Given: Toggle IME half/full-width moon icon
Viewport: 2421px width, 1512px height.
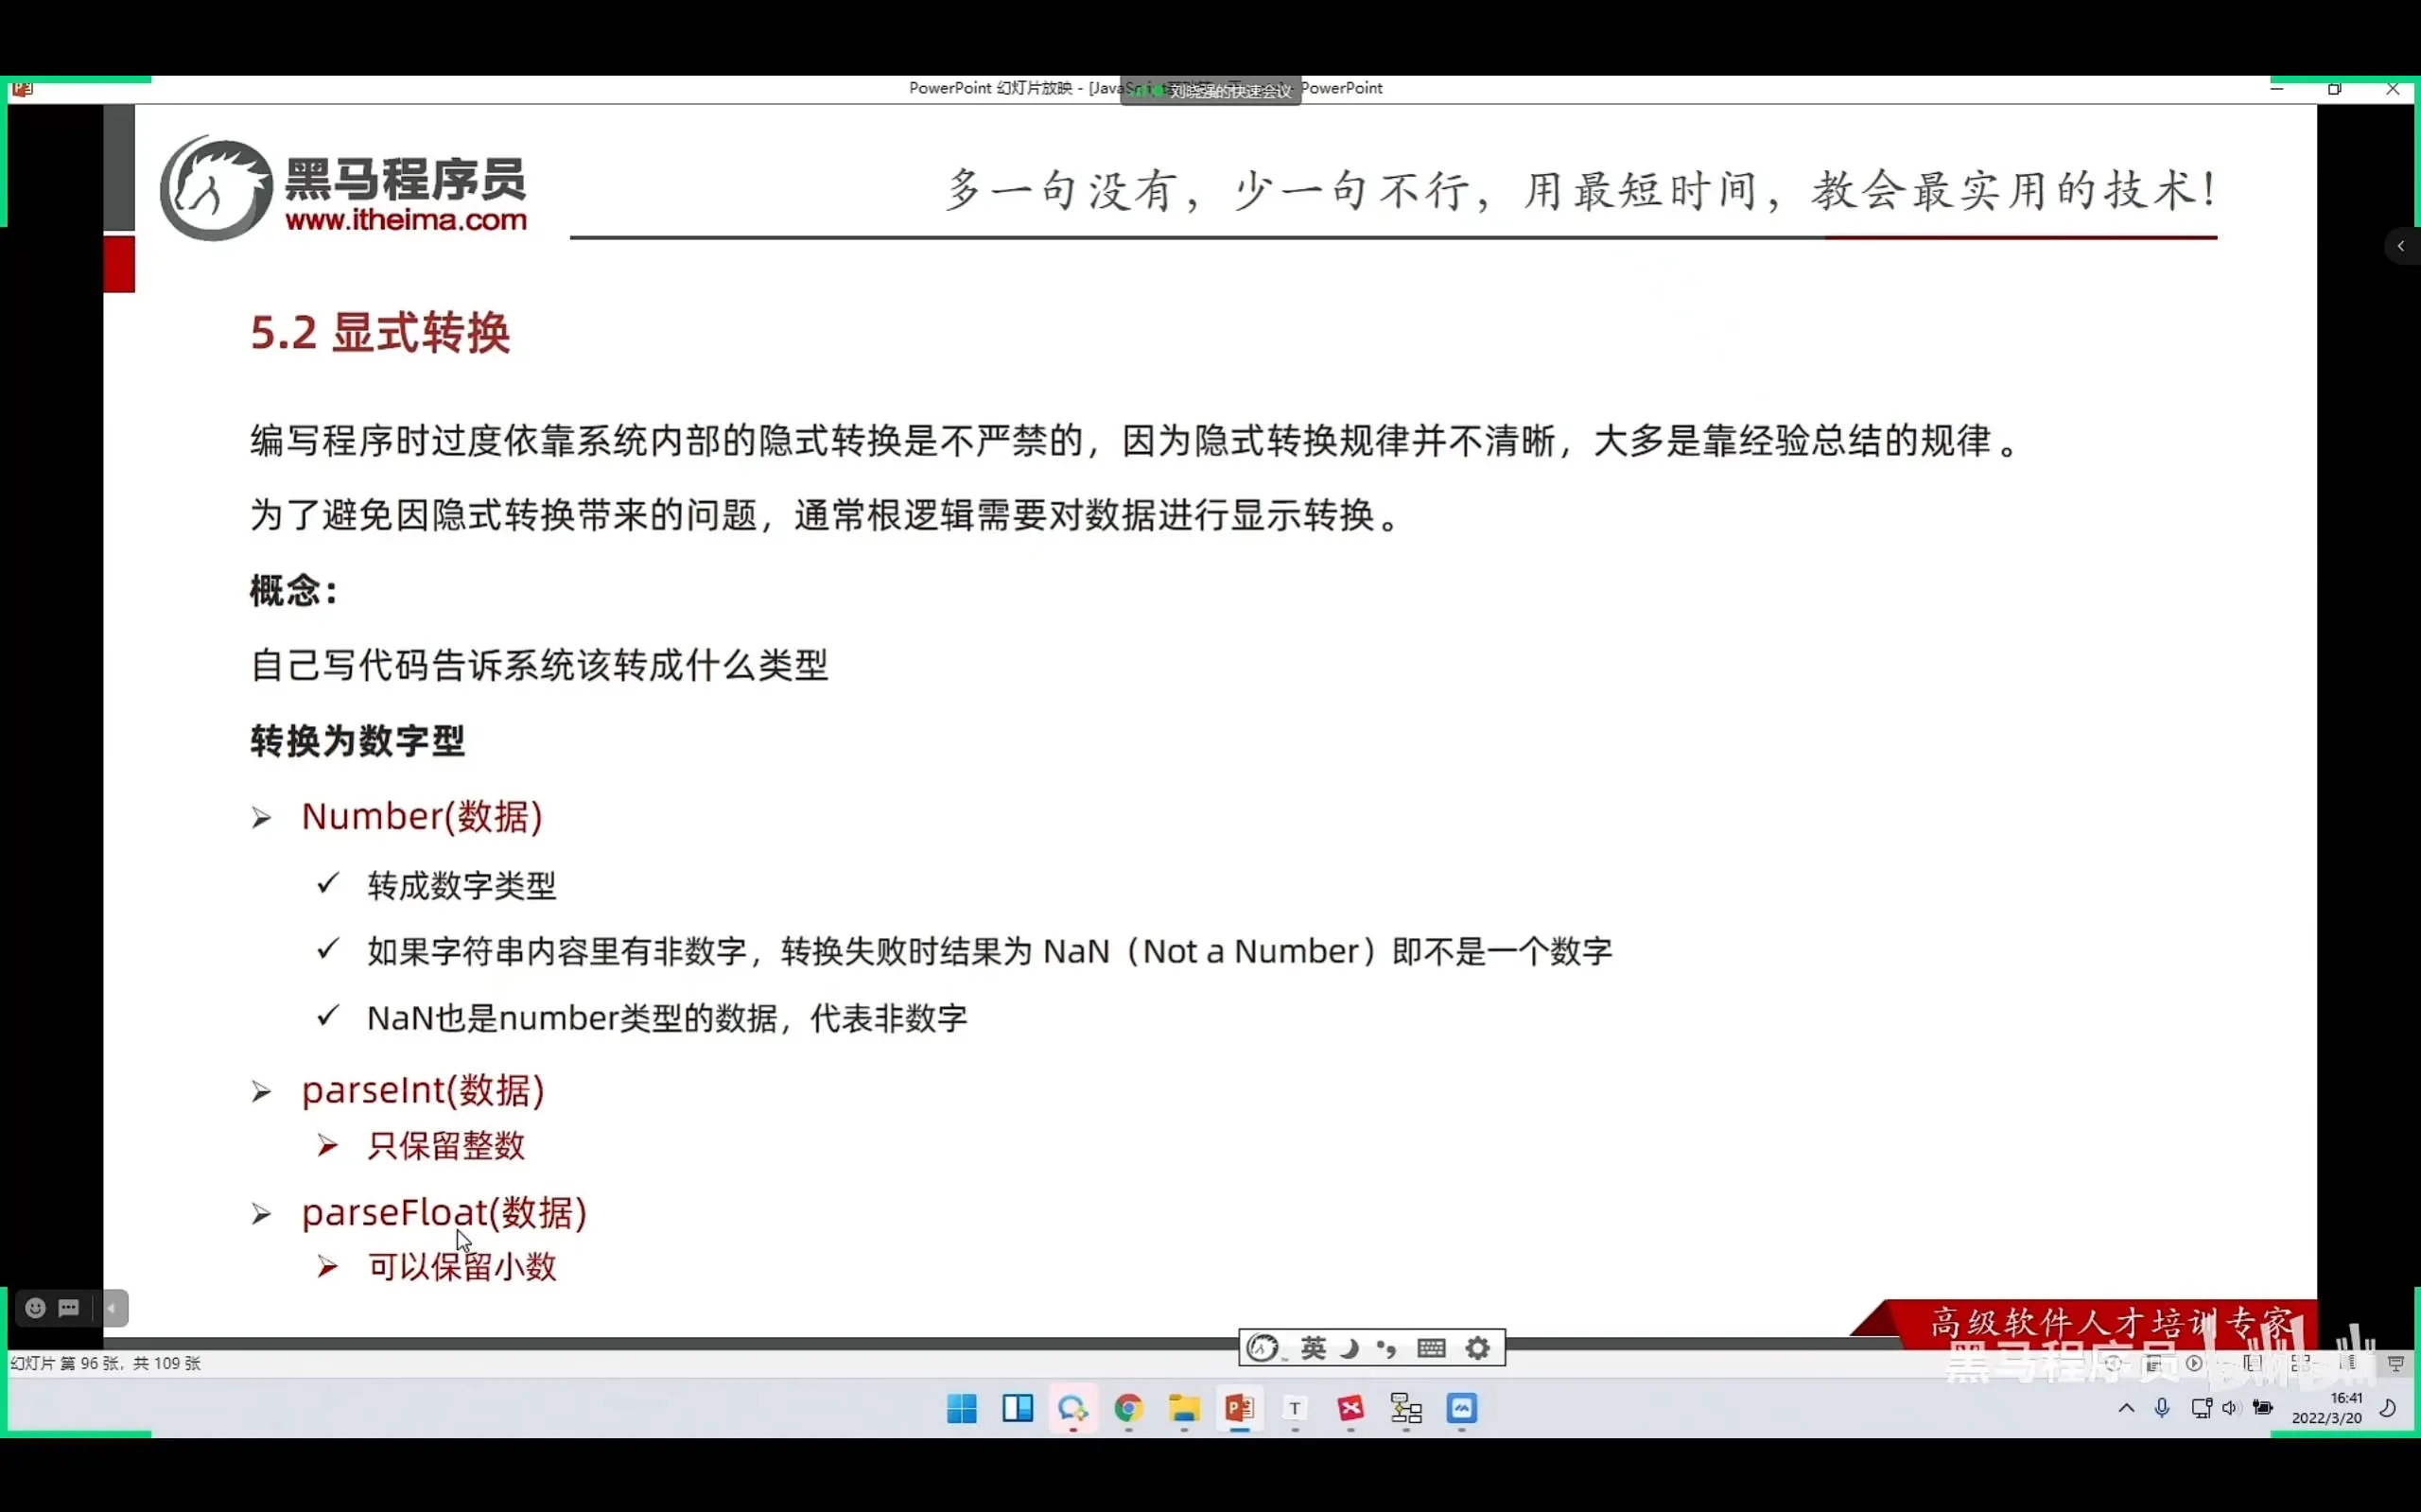Looking at the screenshot, I should tap(1350, 1348).
